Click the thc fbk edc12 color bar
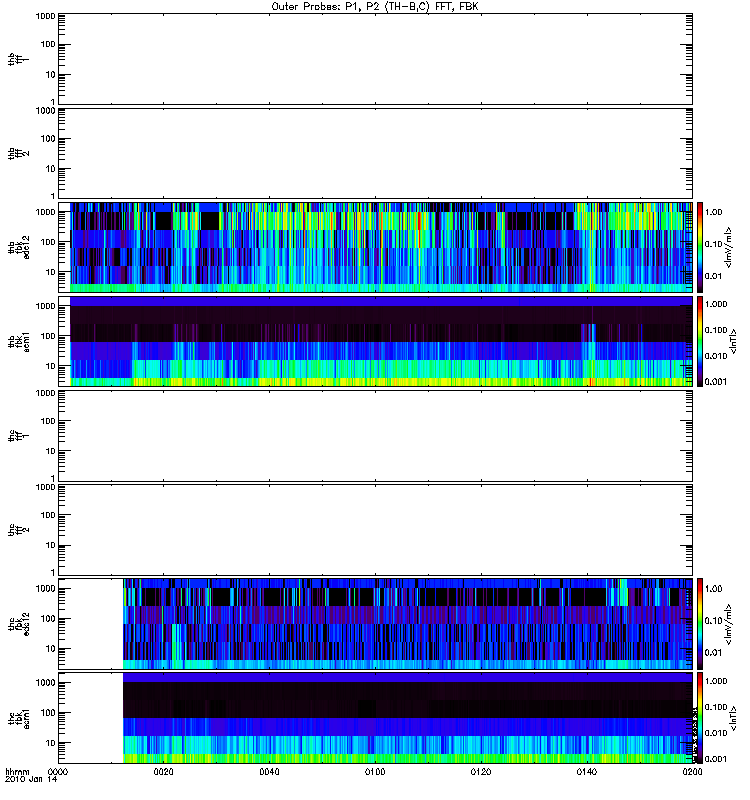750x800 pixels. (700, 624)
